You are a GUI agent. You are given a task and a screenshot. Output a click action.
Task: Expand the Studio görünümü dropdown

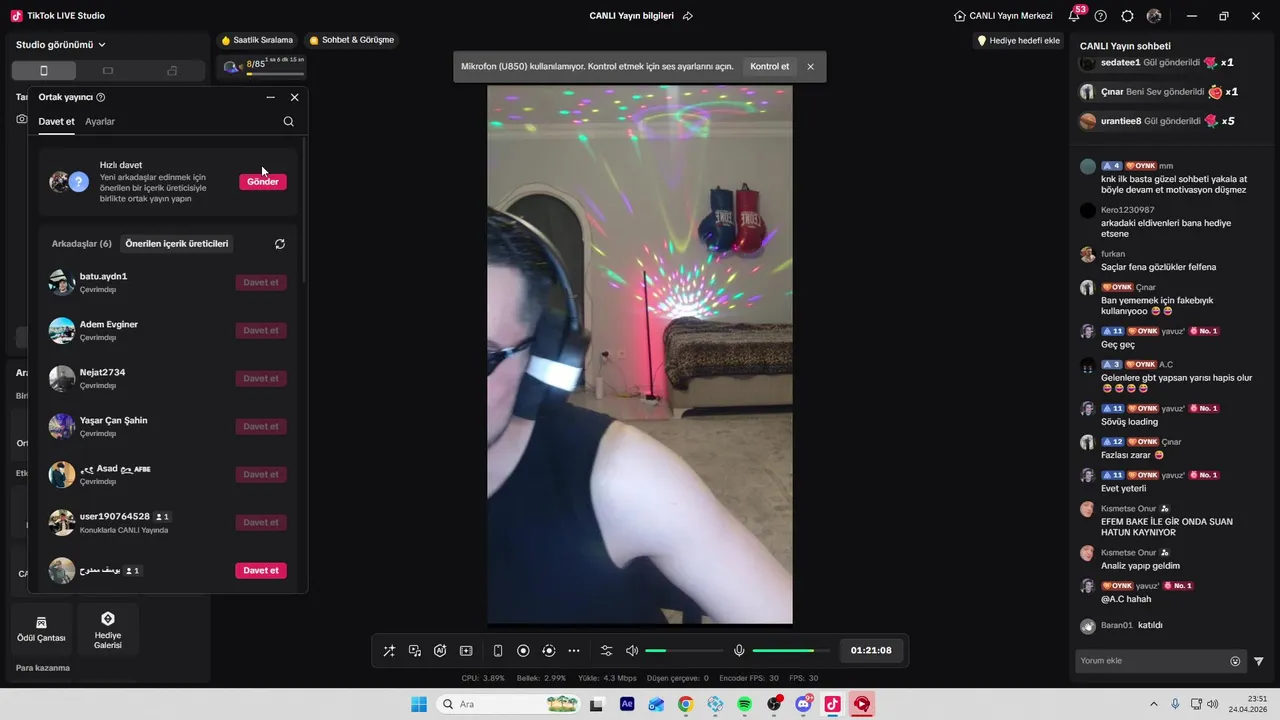coord(61,45)
